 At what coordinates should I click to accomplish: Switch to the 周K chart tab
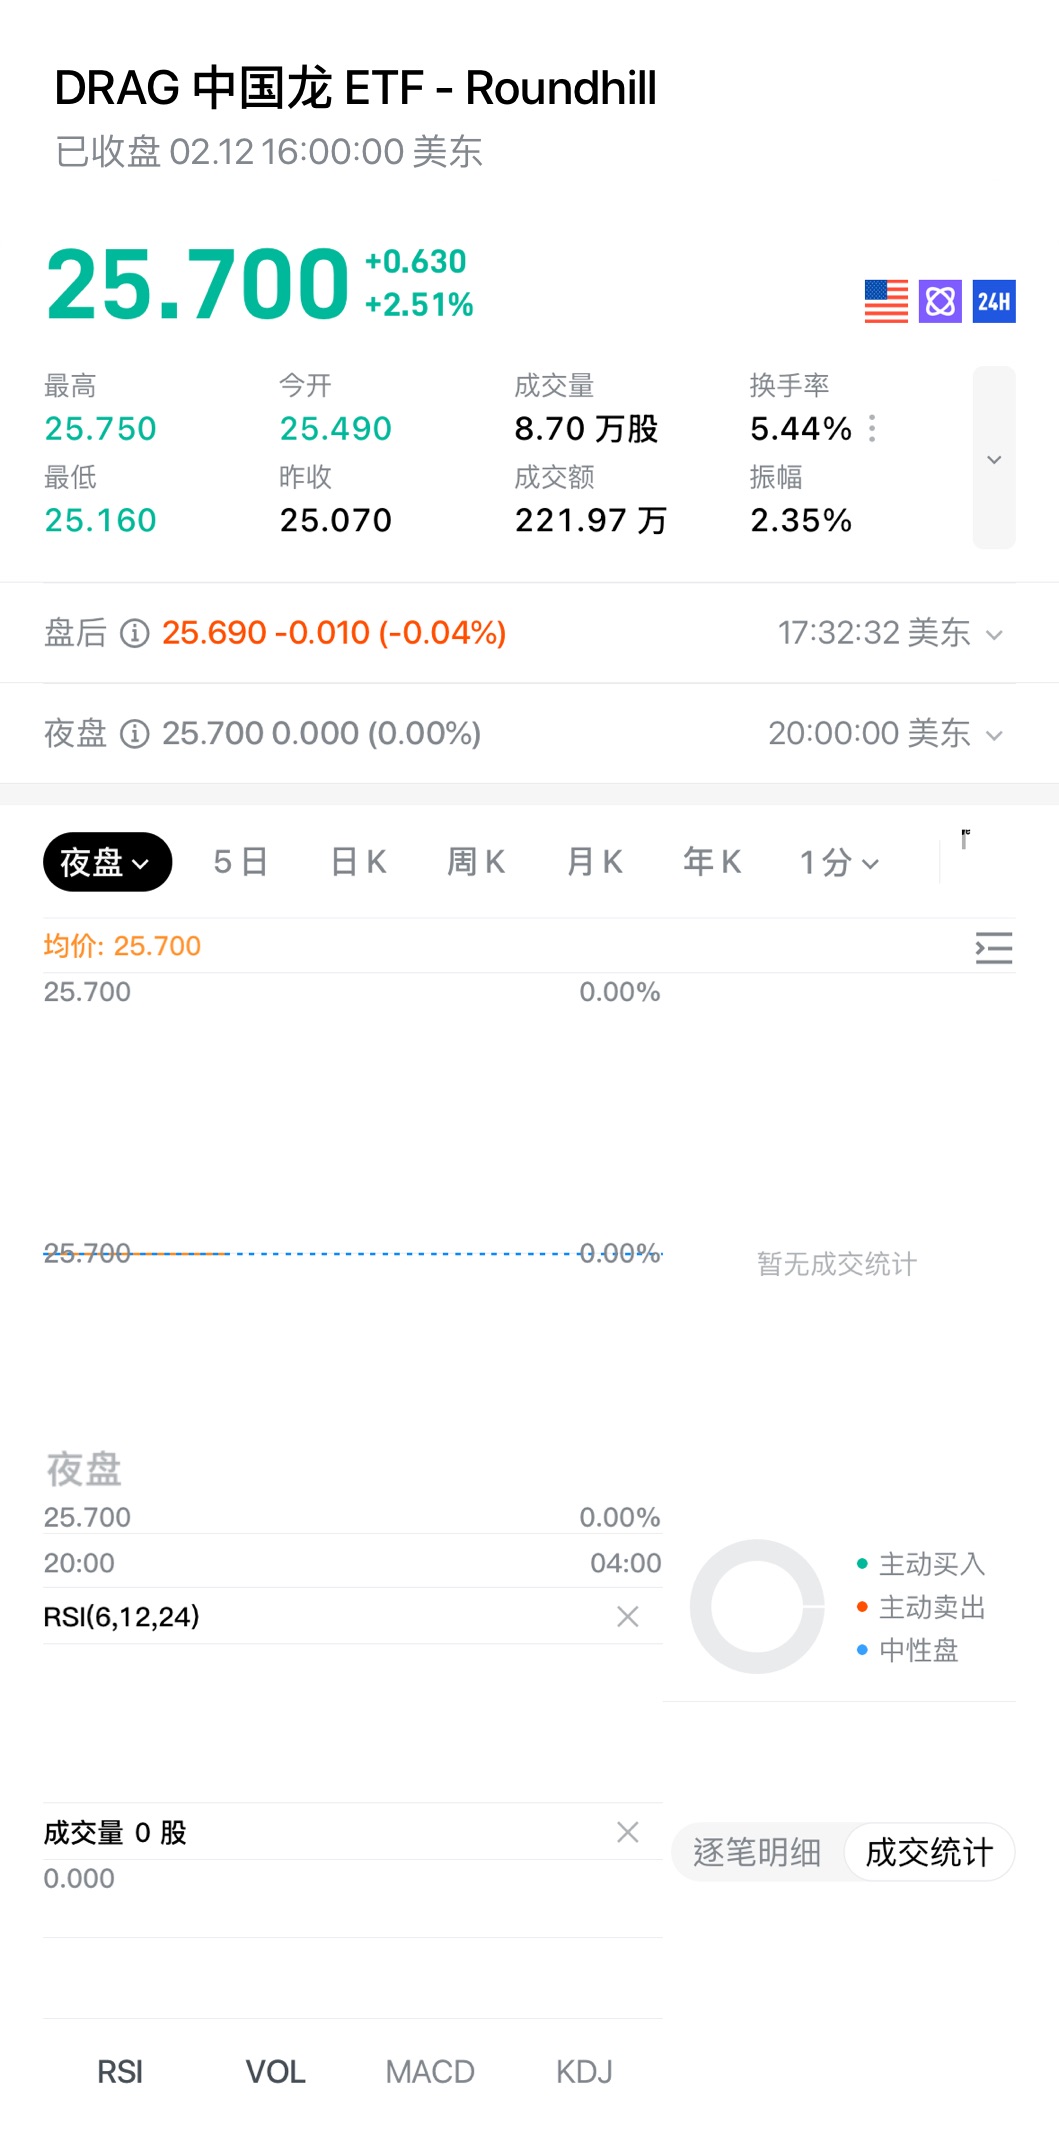476,862
